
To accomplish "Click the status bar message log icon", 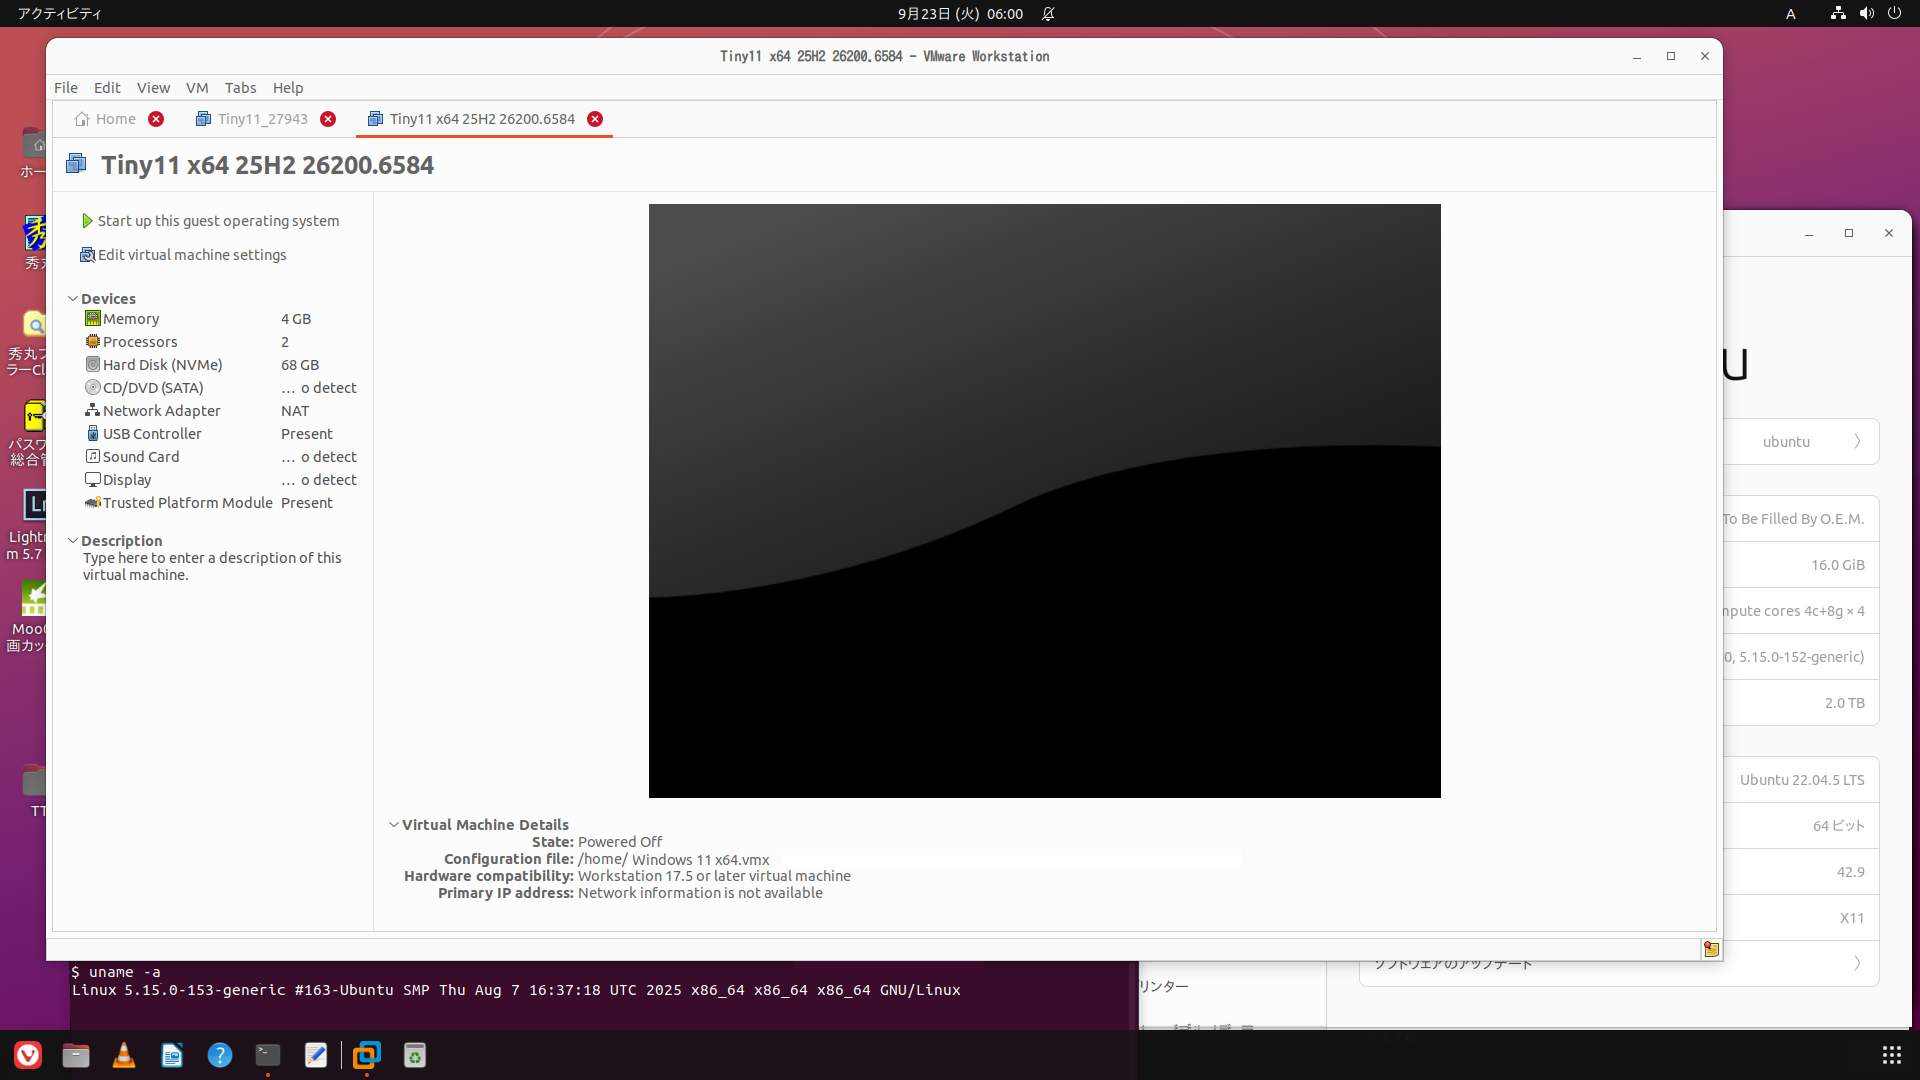I will pyautogui.click(x=1711, y=949).
